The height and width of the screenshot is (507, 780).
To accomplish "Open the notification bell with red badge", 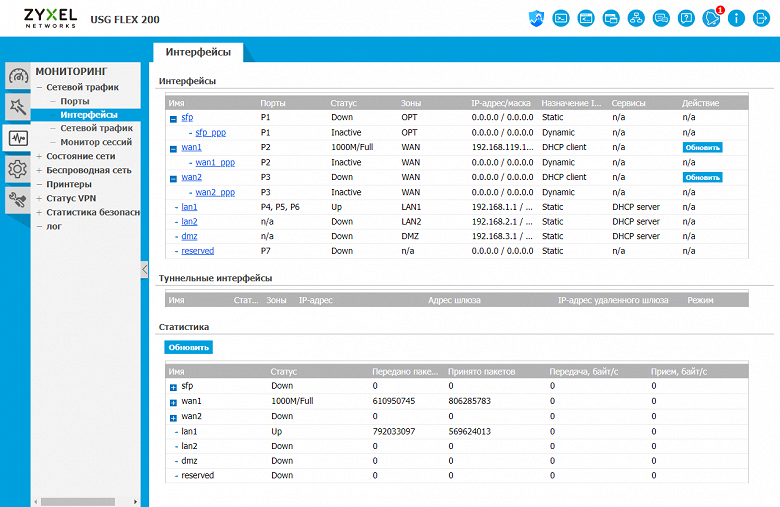I will (712, 18).
